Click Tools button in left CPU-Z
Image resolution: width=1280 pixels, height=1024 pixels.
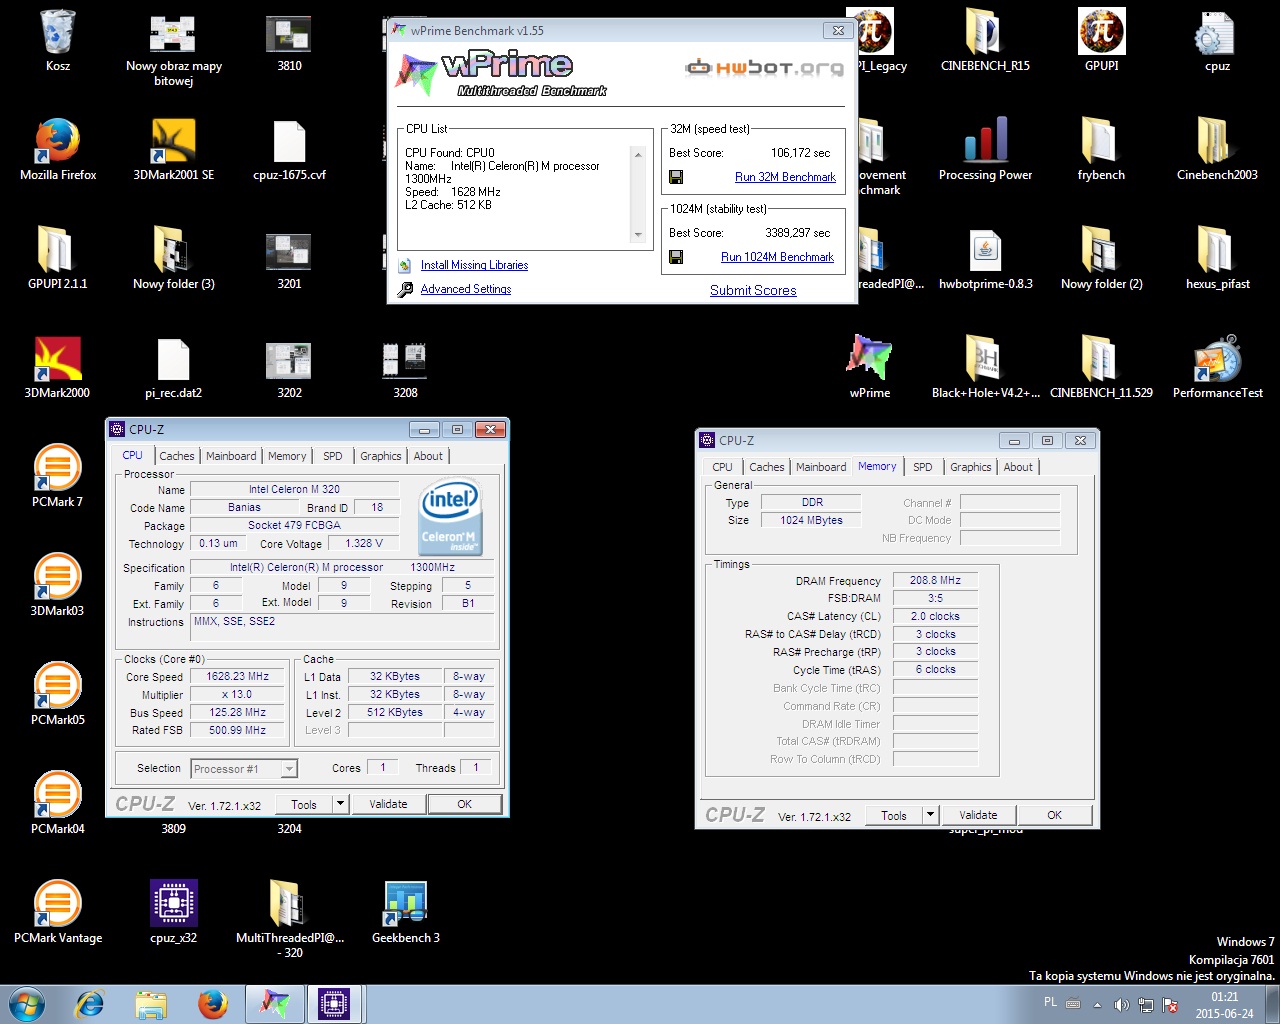pos(304,804)
